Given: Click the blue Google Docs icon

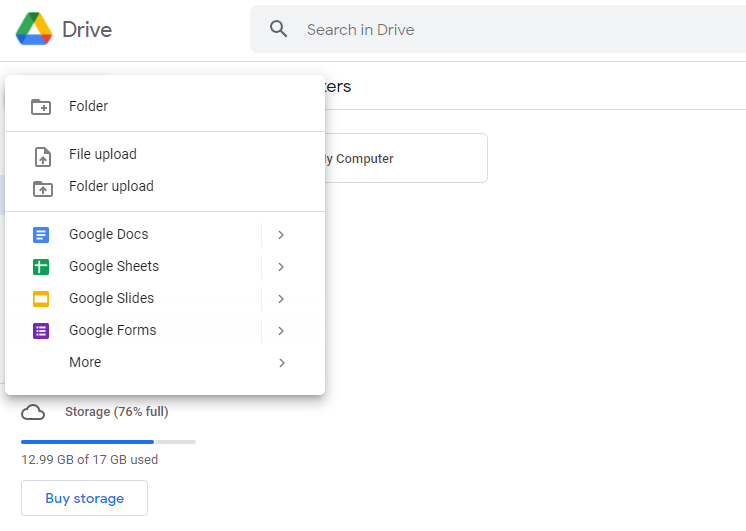Looking at the screenshot, I should point(41,235).
